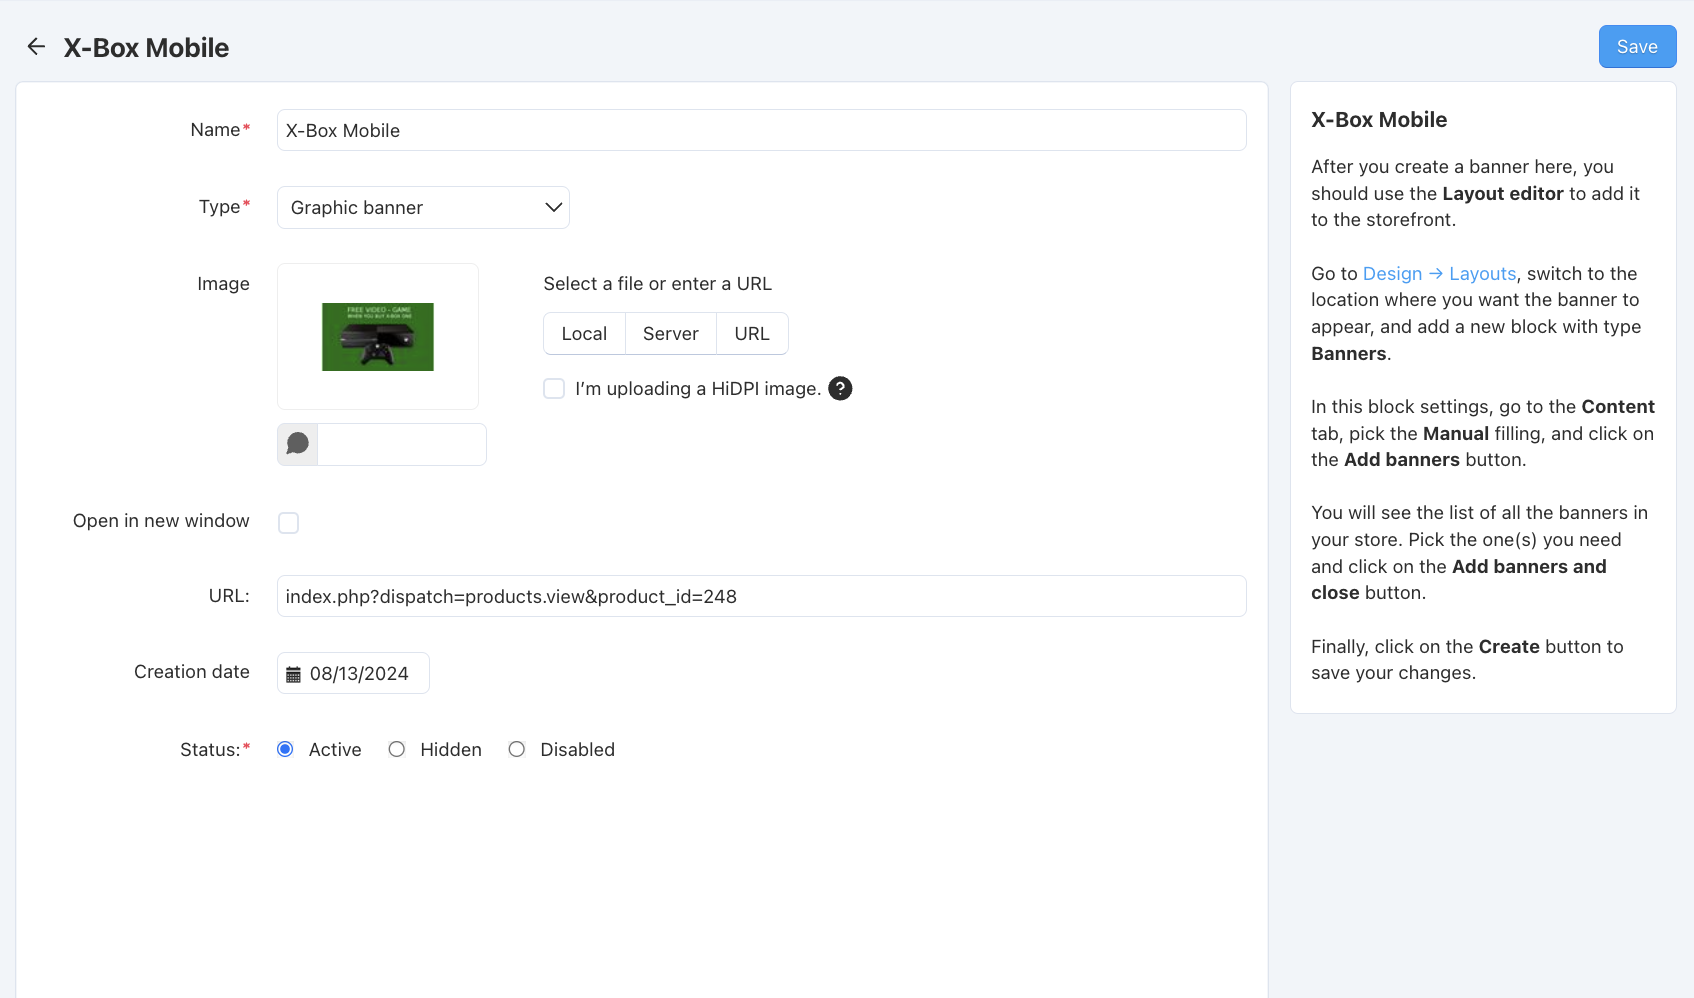Screen dimensions: 1694x998
Task: Click the X-Box Mobile sidebar heading
Action: pyautogui.click(x=1379, y=120)
